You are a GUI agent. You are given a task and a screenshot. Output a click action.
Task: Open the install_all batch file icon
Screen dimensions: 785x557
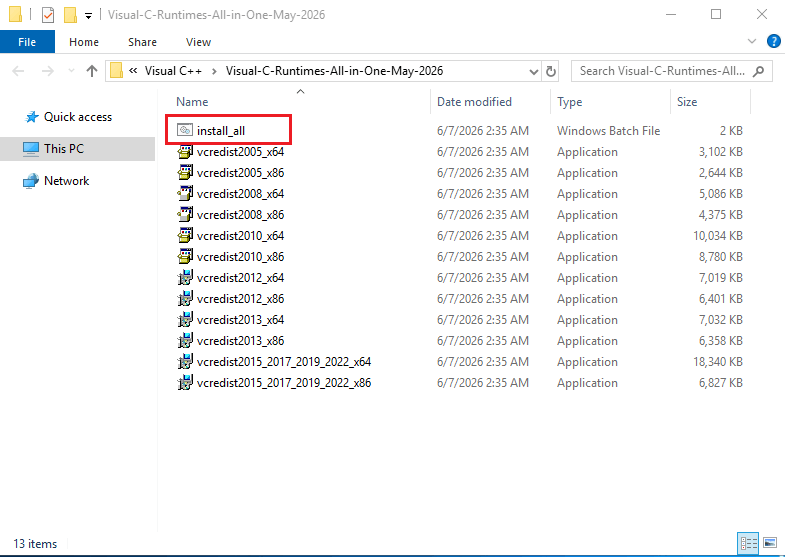185,131
